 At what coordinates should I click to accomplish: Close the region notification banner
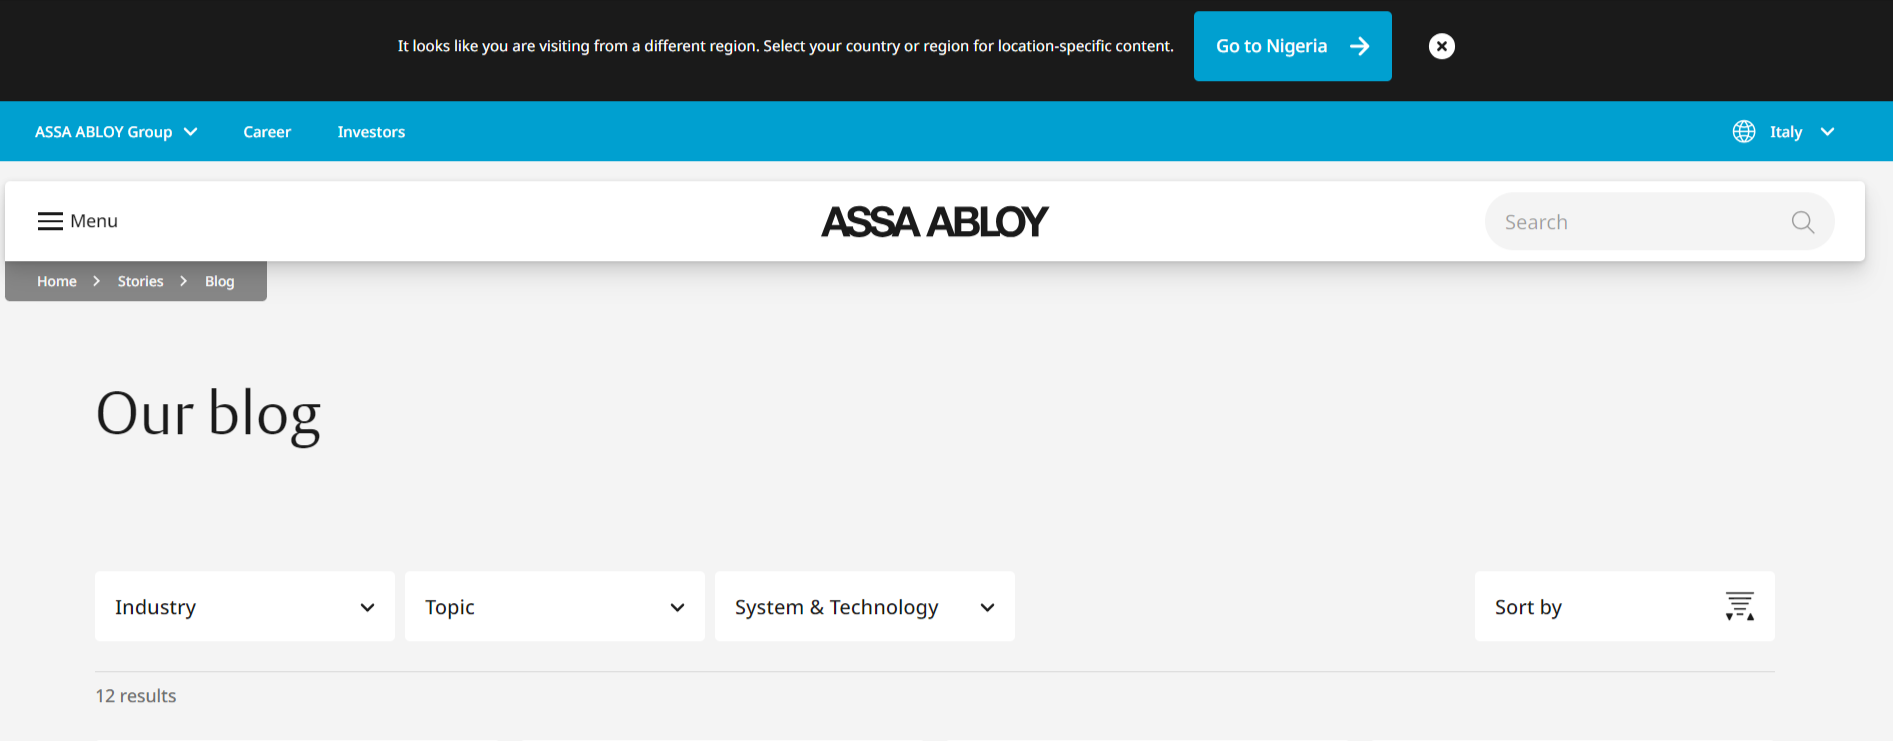(x=1441, y=46)
